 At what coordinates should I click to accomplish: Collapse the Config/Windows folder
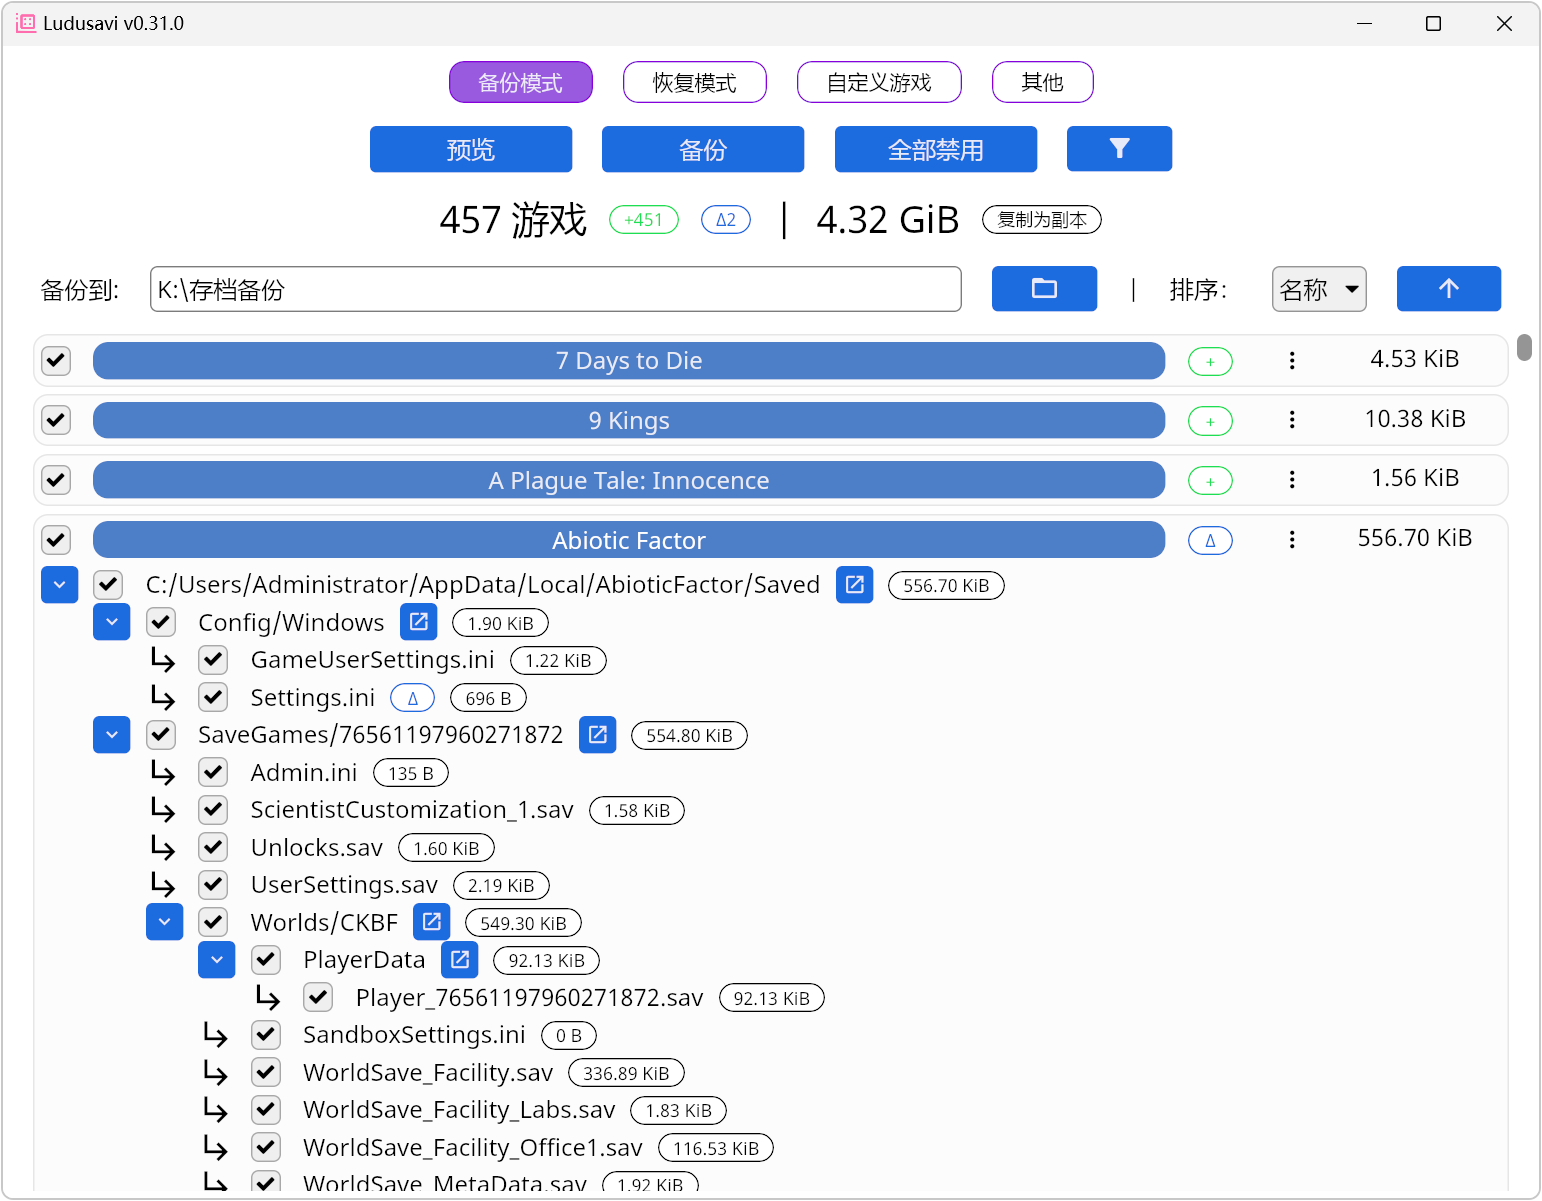tap(112, 622)
